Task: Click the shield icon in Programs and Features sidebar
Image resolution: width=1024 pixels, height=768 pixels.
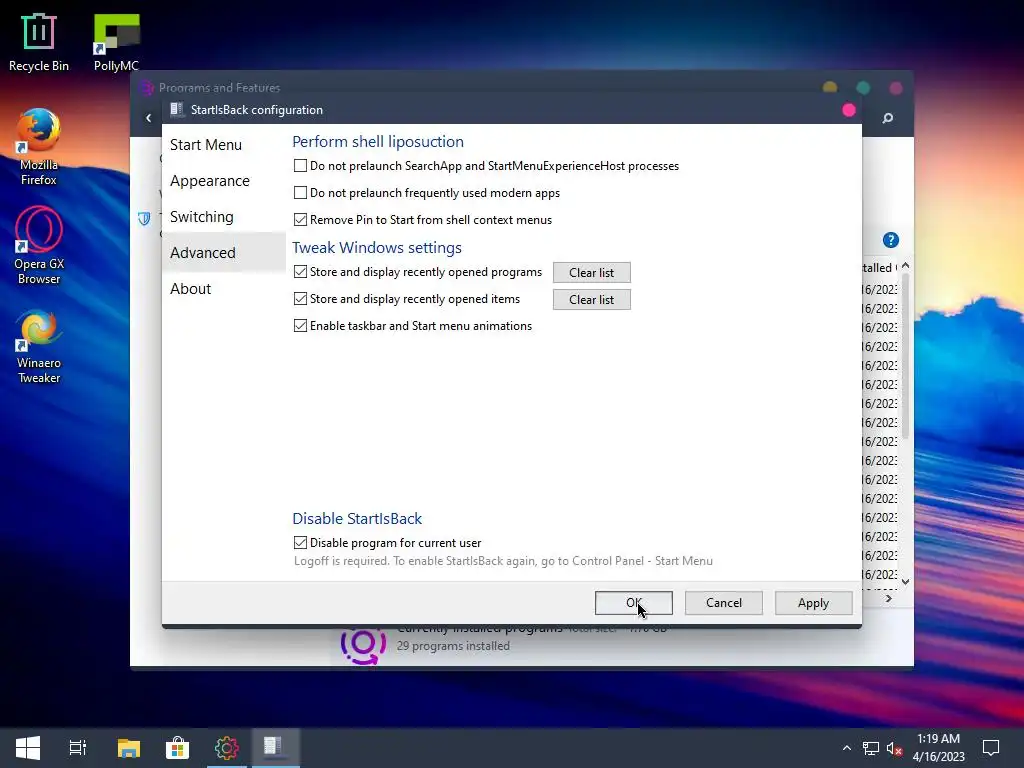Action: pos(144,218)
